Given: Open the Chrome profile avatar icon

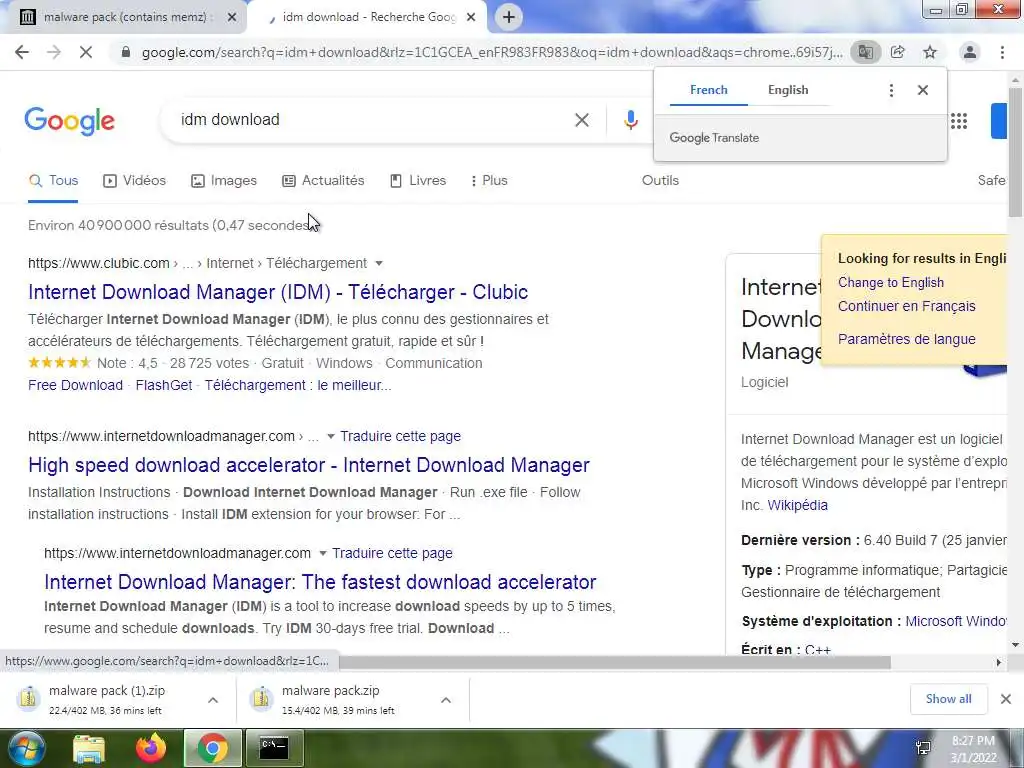Looking at the screenshot, I should (x=970, y=52).
